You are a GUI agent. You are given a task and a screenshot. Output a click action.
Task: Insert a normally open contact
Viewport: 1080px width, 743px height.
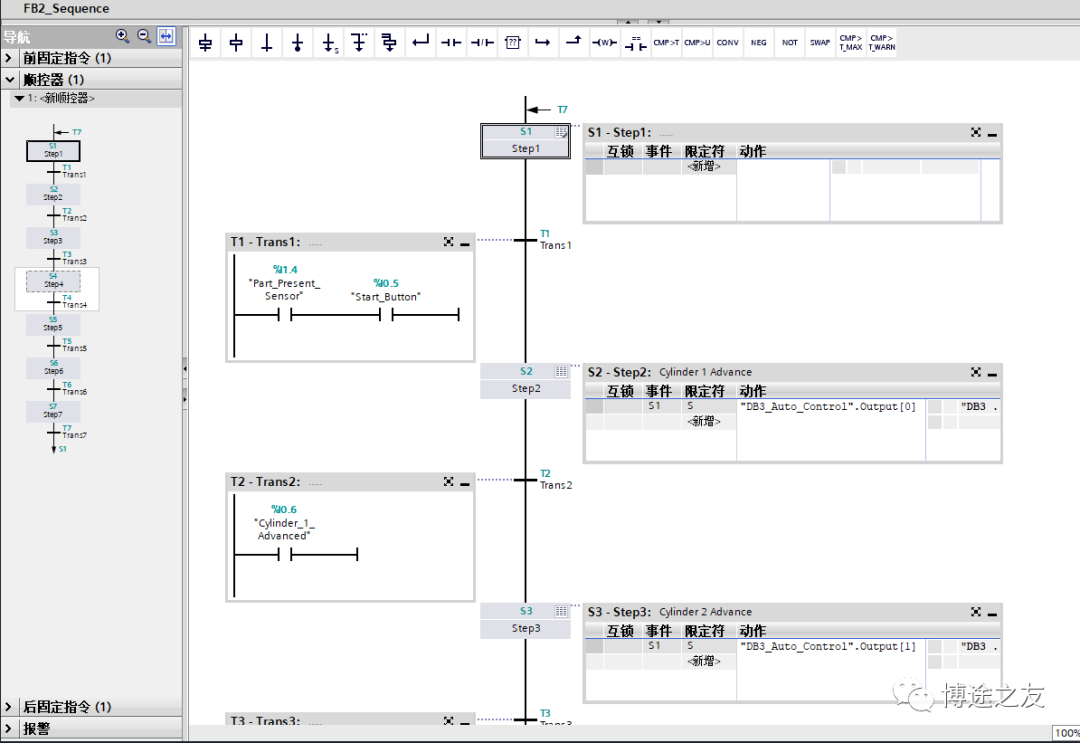coord(451,43)
